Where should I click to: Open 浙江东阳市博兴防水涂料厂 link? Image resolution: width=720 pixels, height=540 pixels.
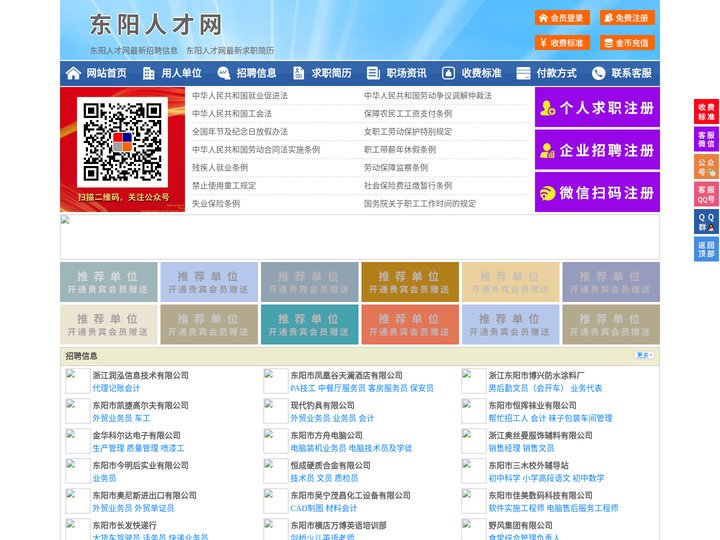pos(536,376)
